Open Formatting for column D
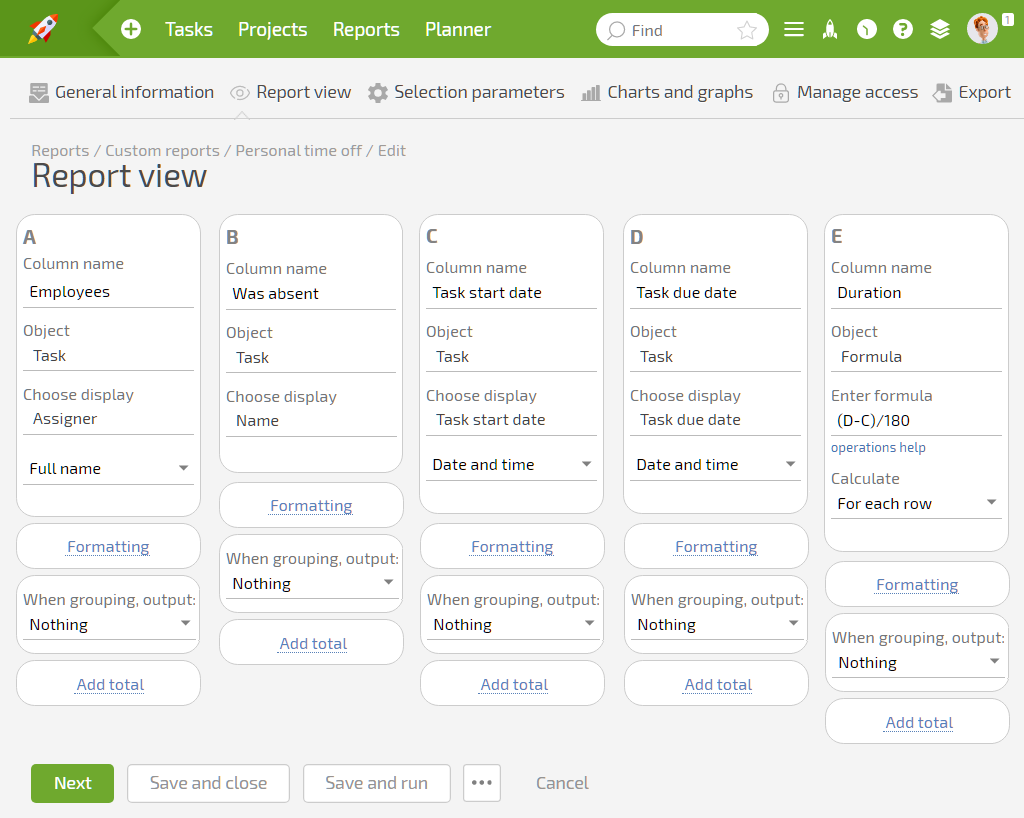Viewport: 1024px width, 818px height. pos(716,546)
